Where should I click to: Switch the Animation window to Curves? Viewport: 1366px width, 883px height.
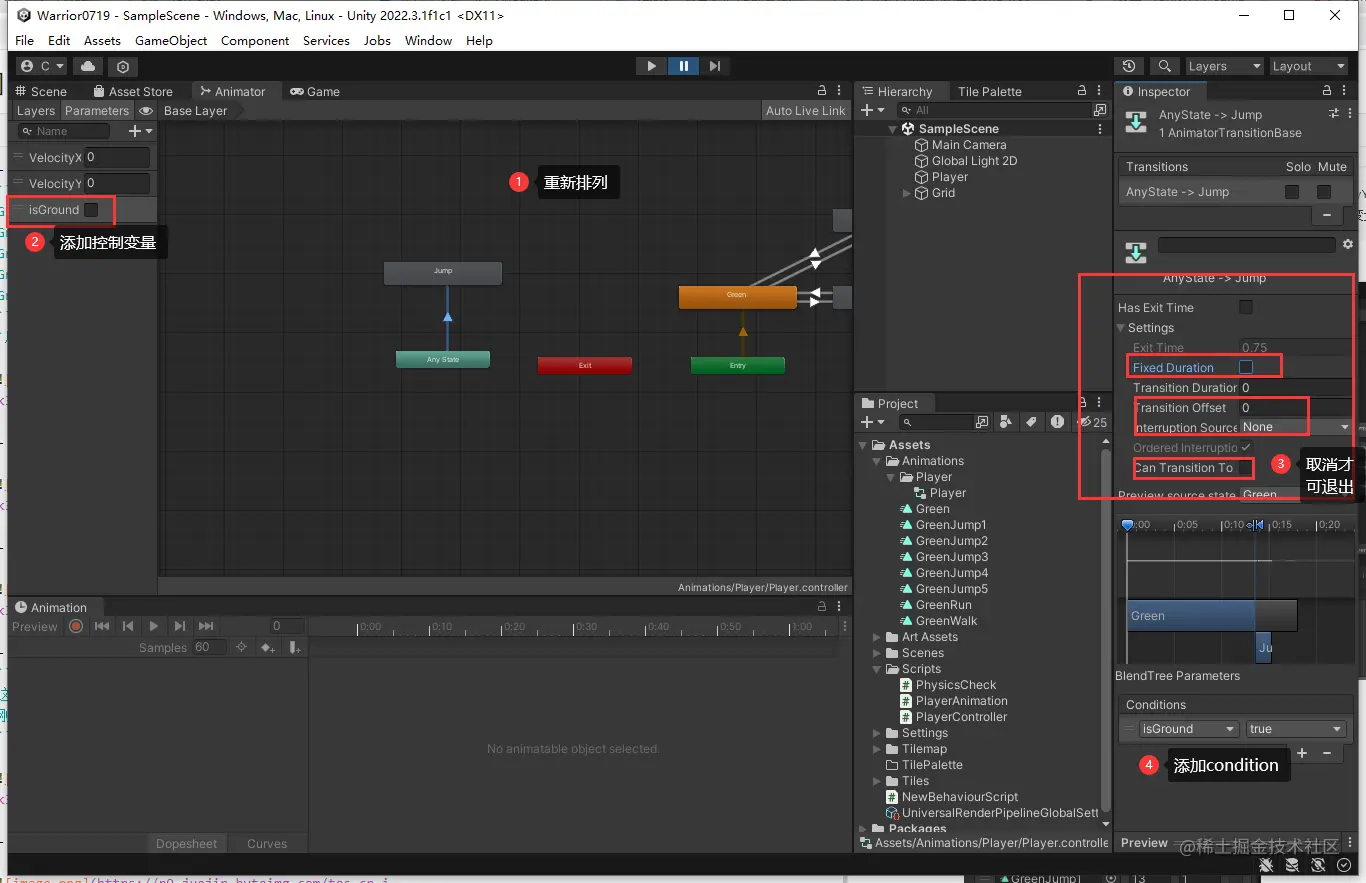[267, 844]
